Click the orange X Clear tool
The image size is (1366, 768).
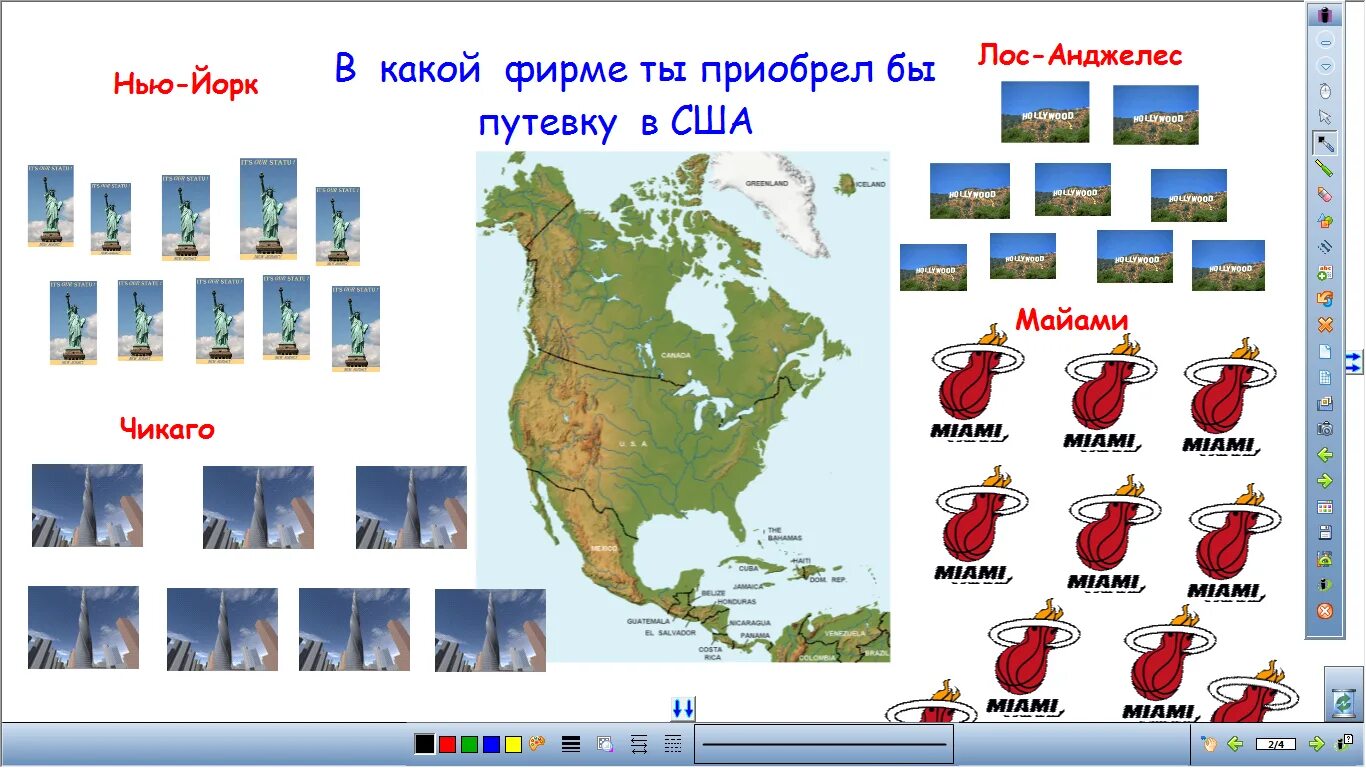coord(1325,325)
